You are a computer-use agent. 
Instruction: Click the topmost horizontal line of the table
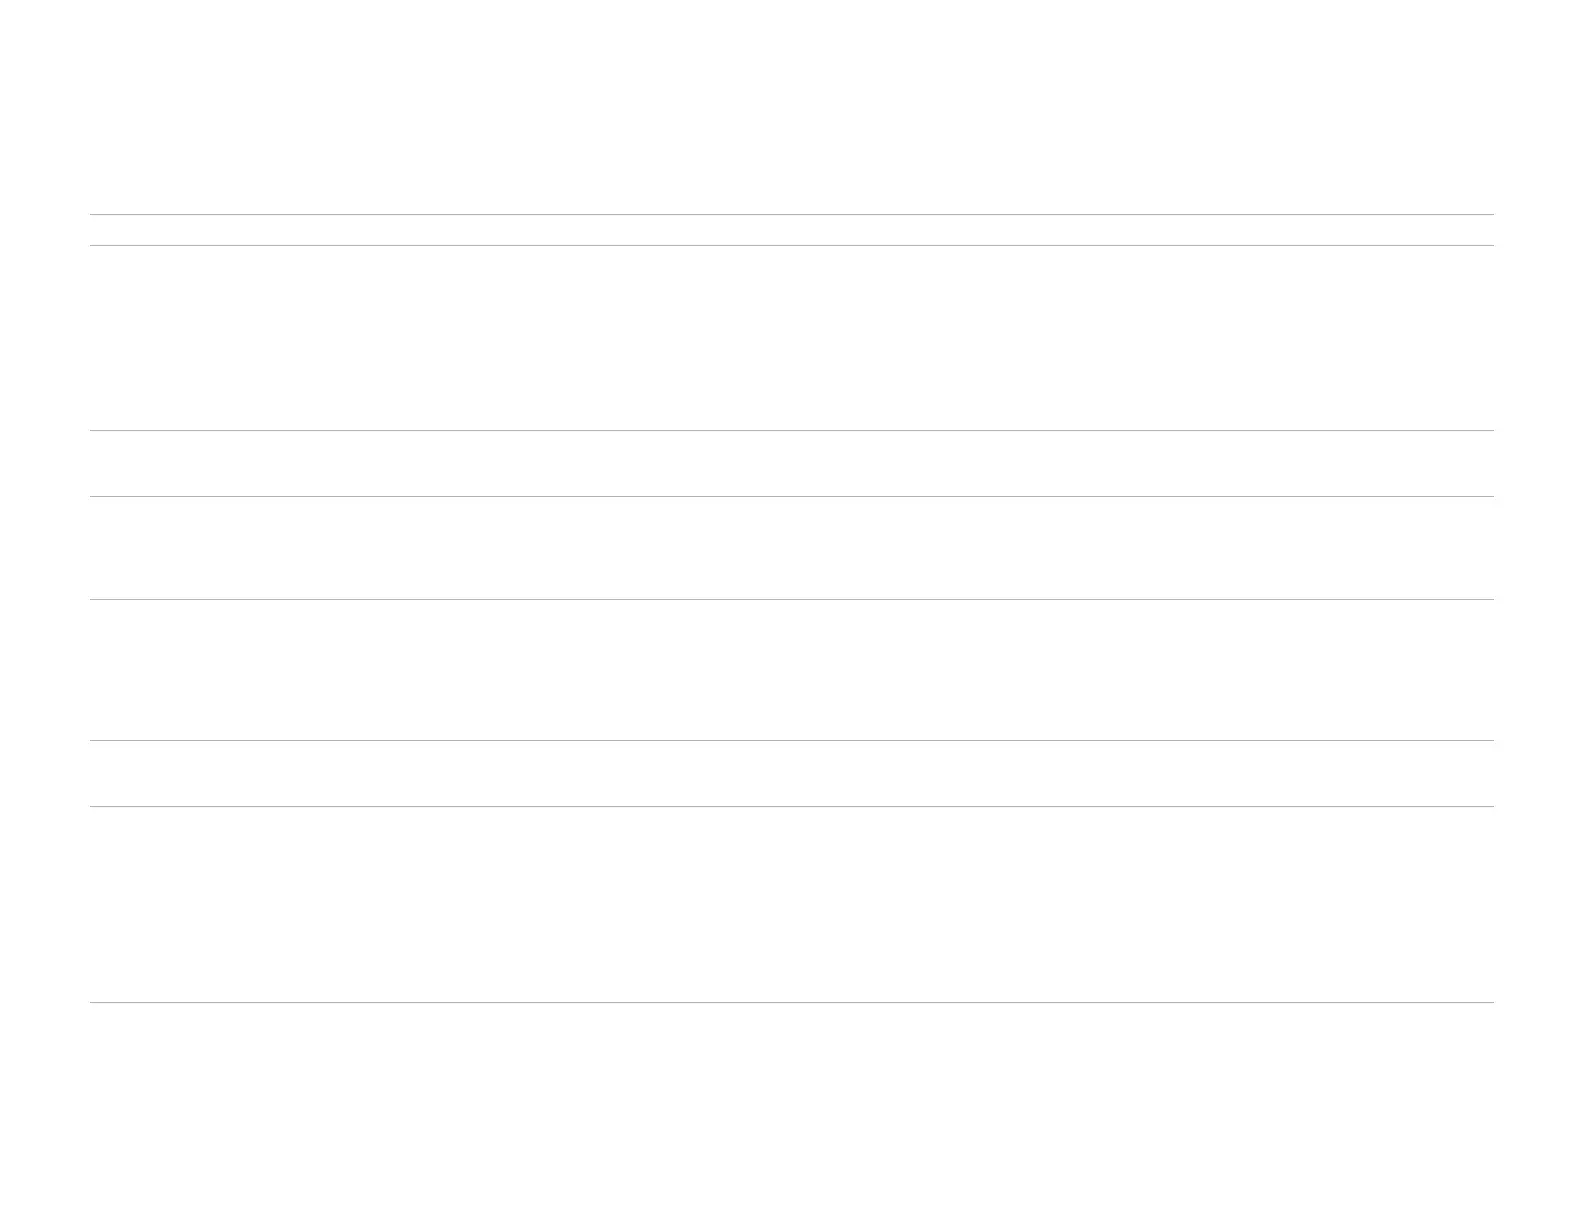coord(791,214)
